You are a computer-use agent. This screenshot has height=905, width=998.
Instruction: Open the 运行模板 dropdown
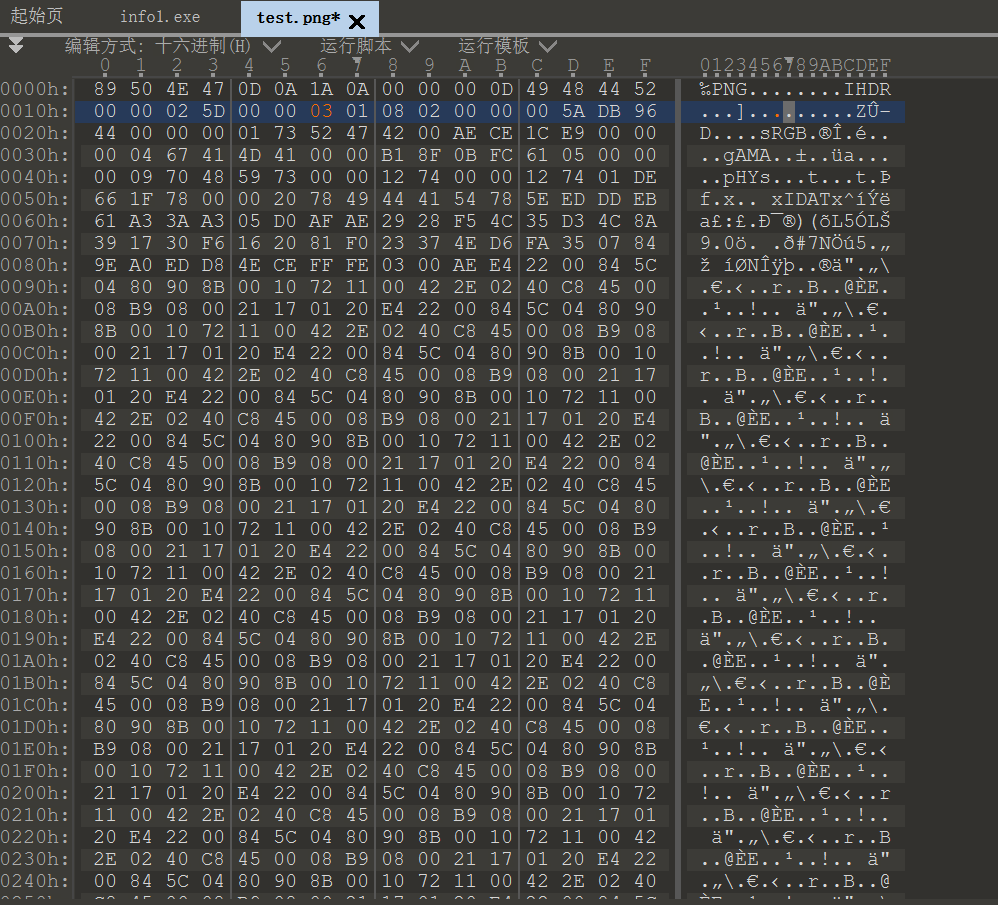548,46
